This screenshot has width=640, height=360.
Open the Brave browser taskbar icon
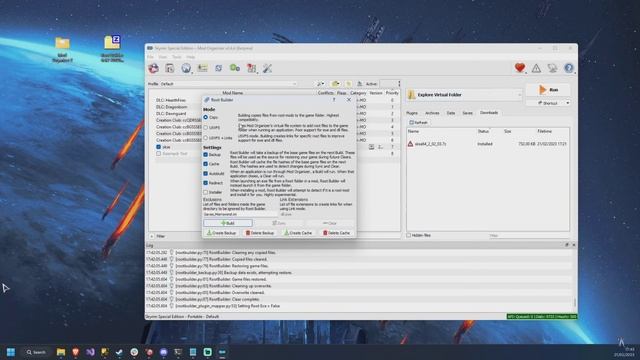coord(76,352)
